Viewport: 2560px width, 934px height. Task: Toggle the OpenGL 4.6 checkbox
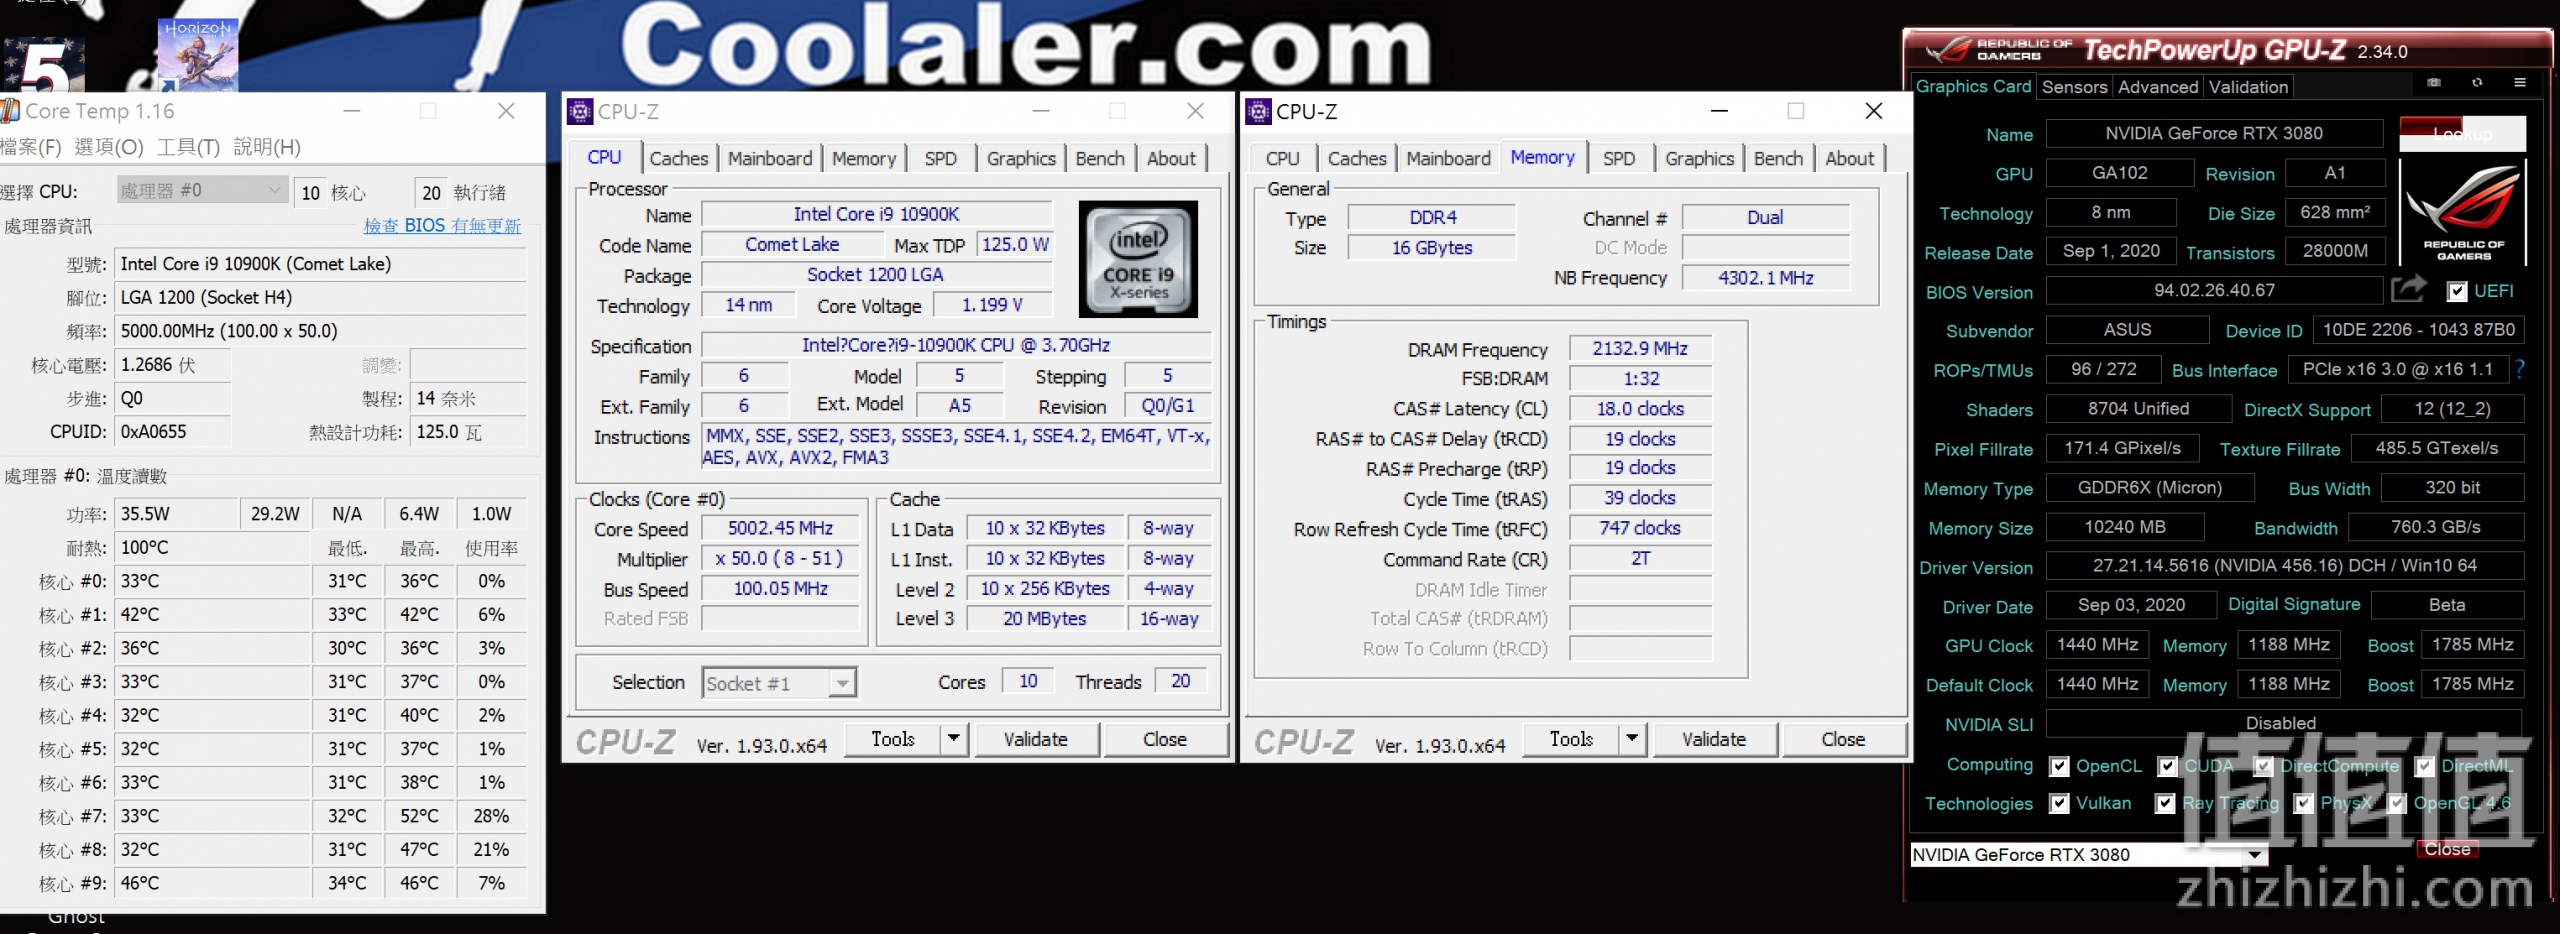(2396, 803)
